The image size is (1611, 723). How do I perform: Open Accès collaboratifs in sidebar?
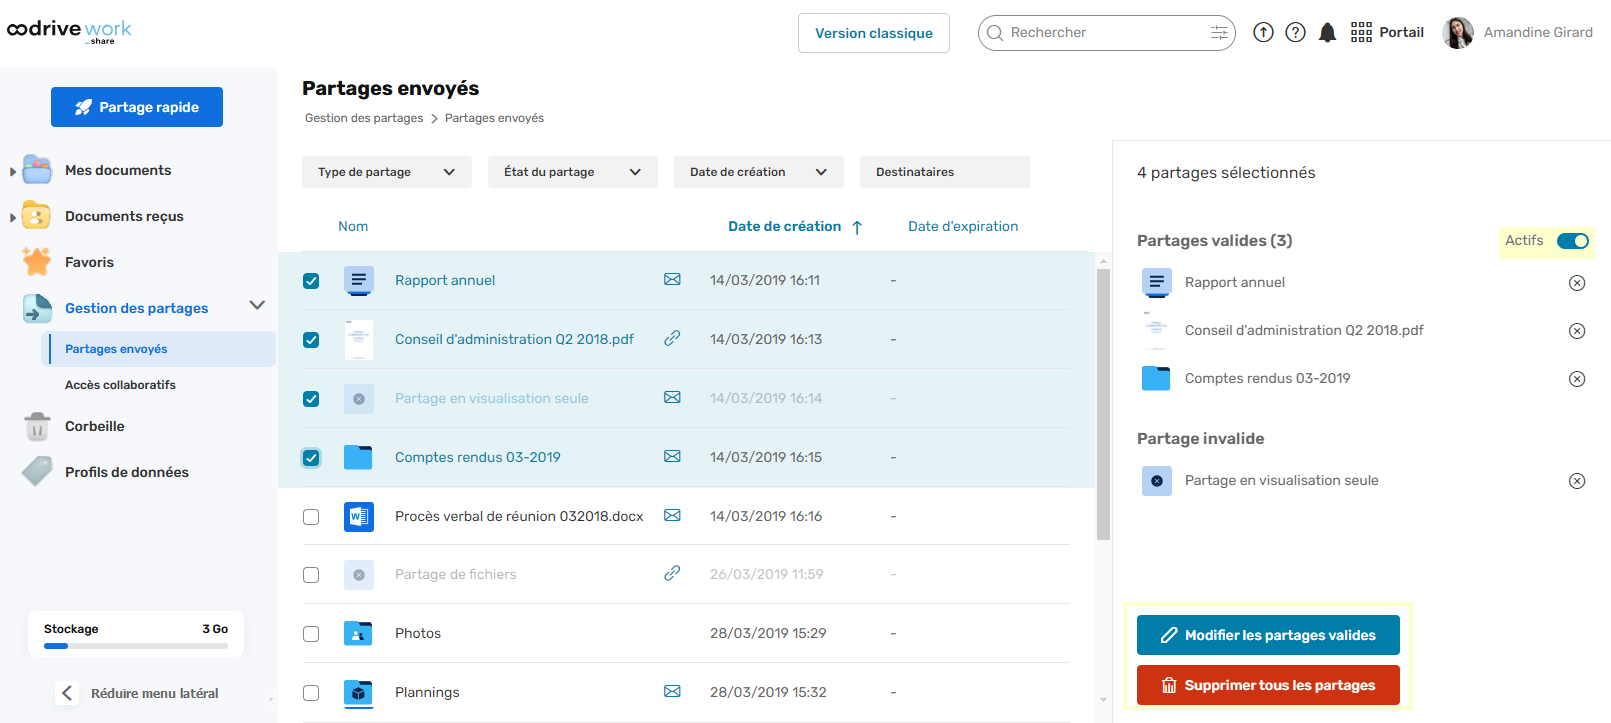point(120,385)
